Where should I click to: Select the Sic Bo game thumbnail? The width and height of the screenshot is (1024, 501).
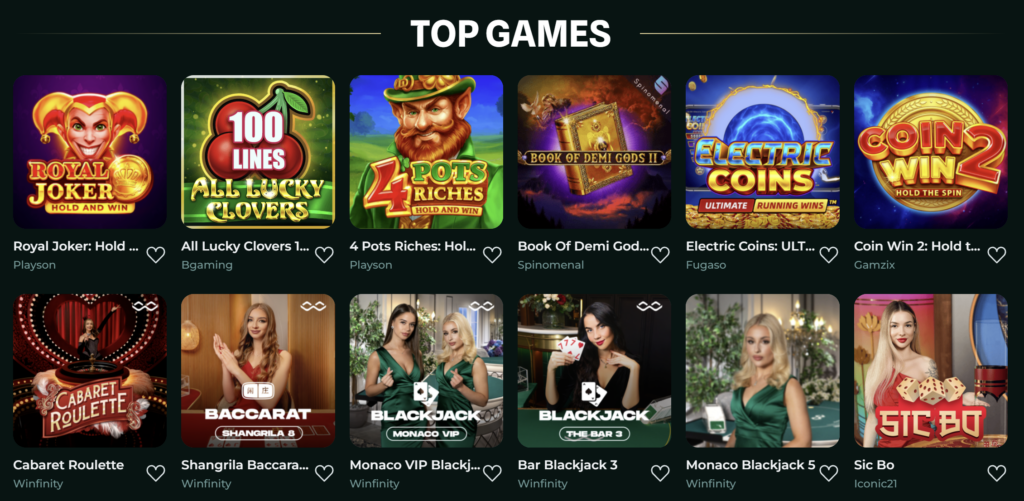pos(931,370)
